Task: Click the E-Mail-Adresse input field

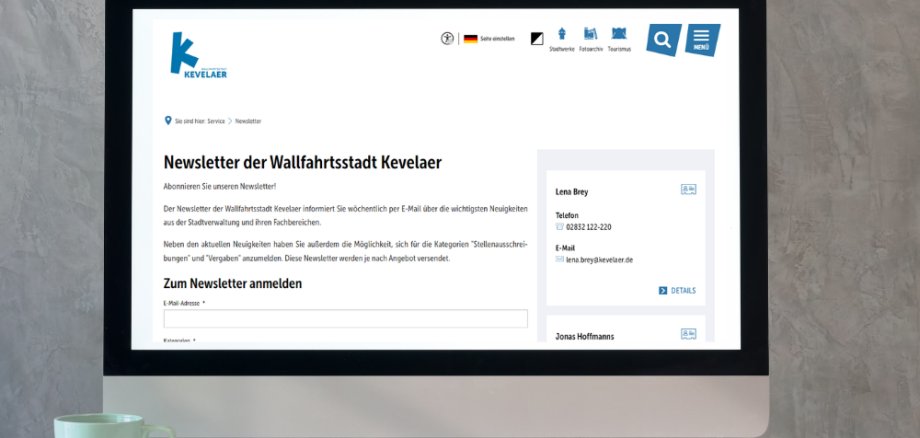Action: pyautogui.click(x=345, y=319)
